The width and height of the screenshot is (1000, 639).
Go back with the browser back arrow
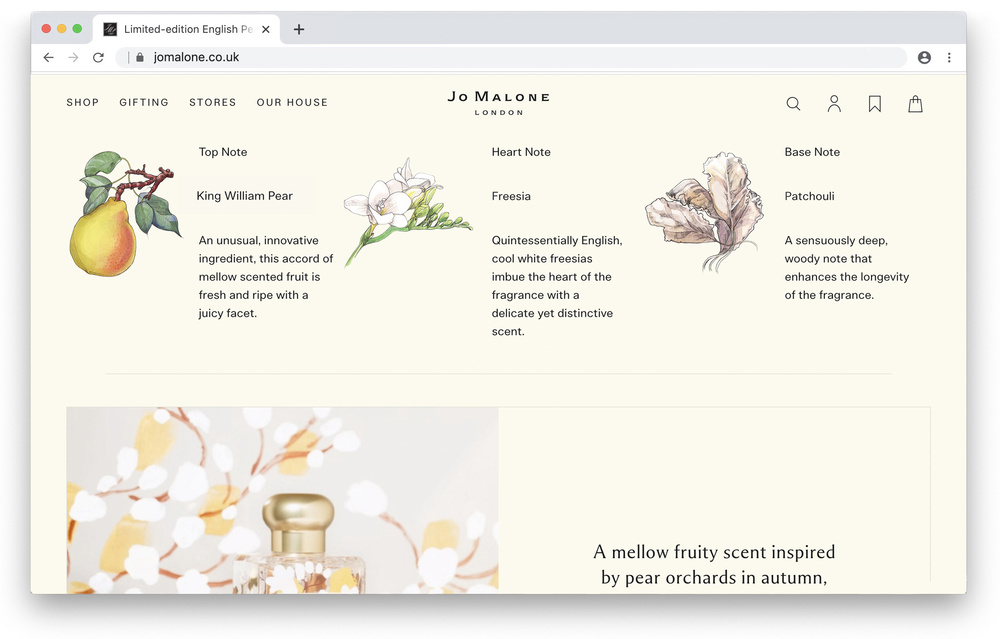pyautogui.click(x=48, y=57)
